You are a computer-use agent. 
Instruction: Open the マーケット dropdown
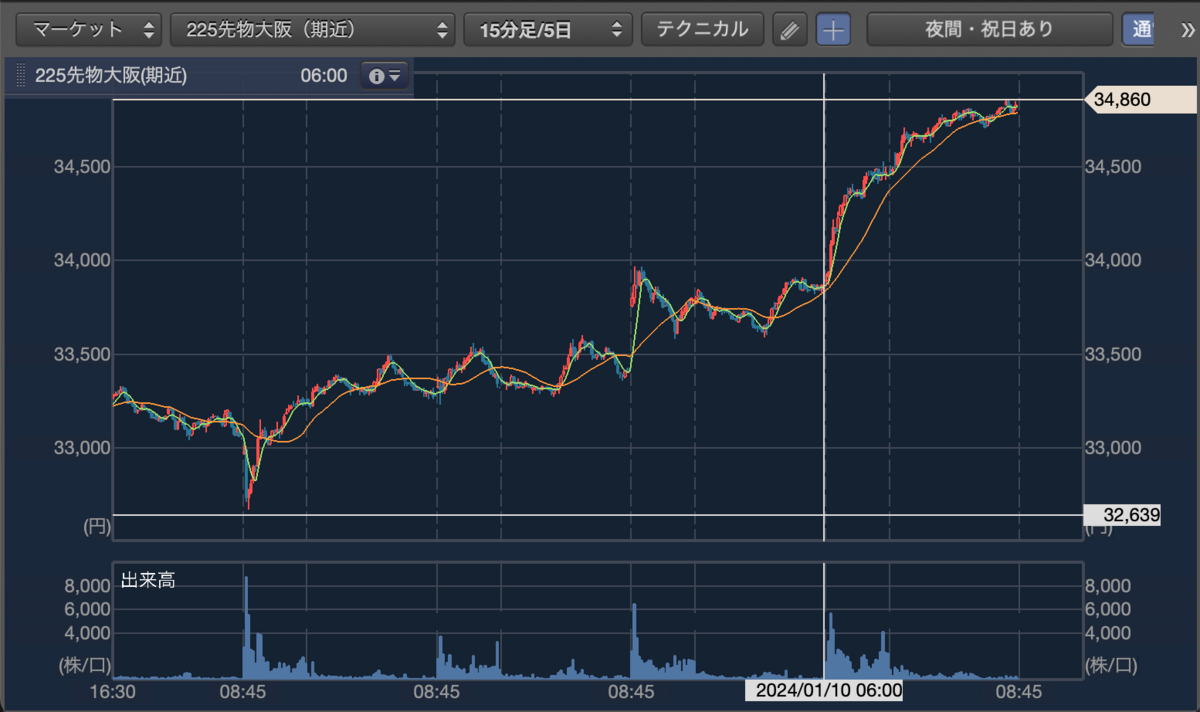[90, 30]
